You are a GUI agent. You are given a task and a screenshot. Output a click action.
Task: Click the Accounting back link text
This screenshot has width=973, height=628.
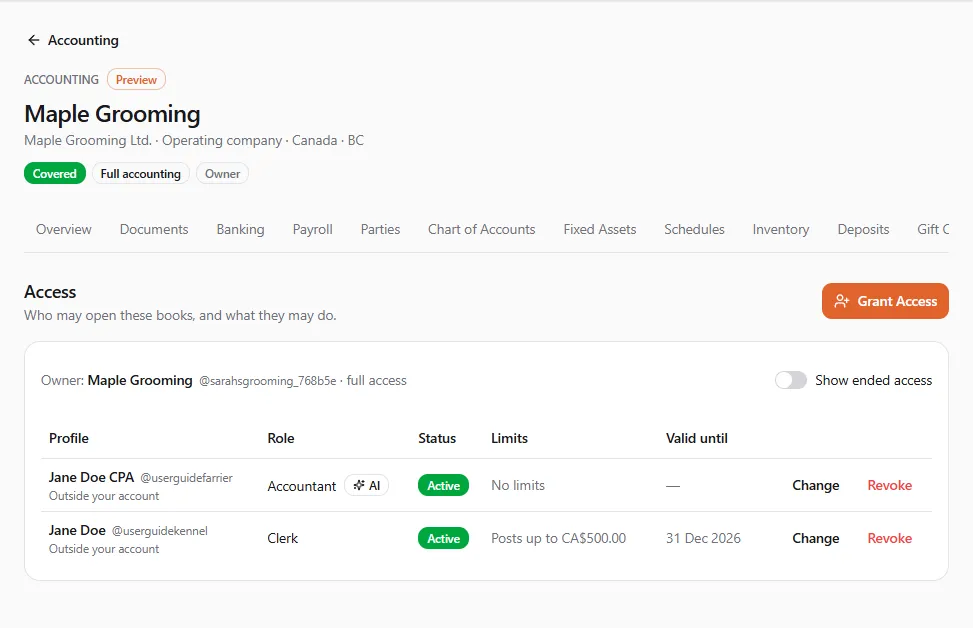pos(83,40)
